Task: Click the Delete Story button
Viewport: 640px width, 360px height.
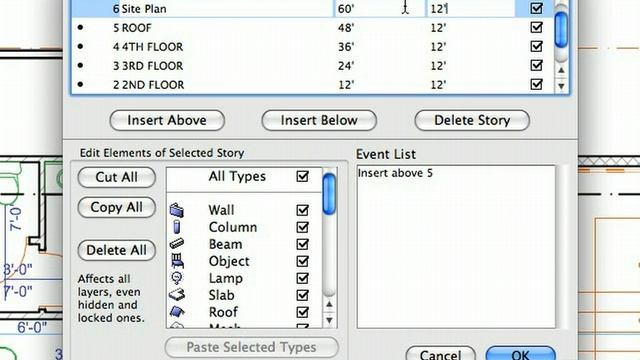Action: click(472, 120)
